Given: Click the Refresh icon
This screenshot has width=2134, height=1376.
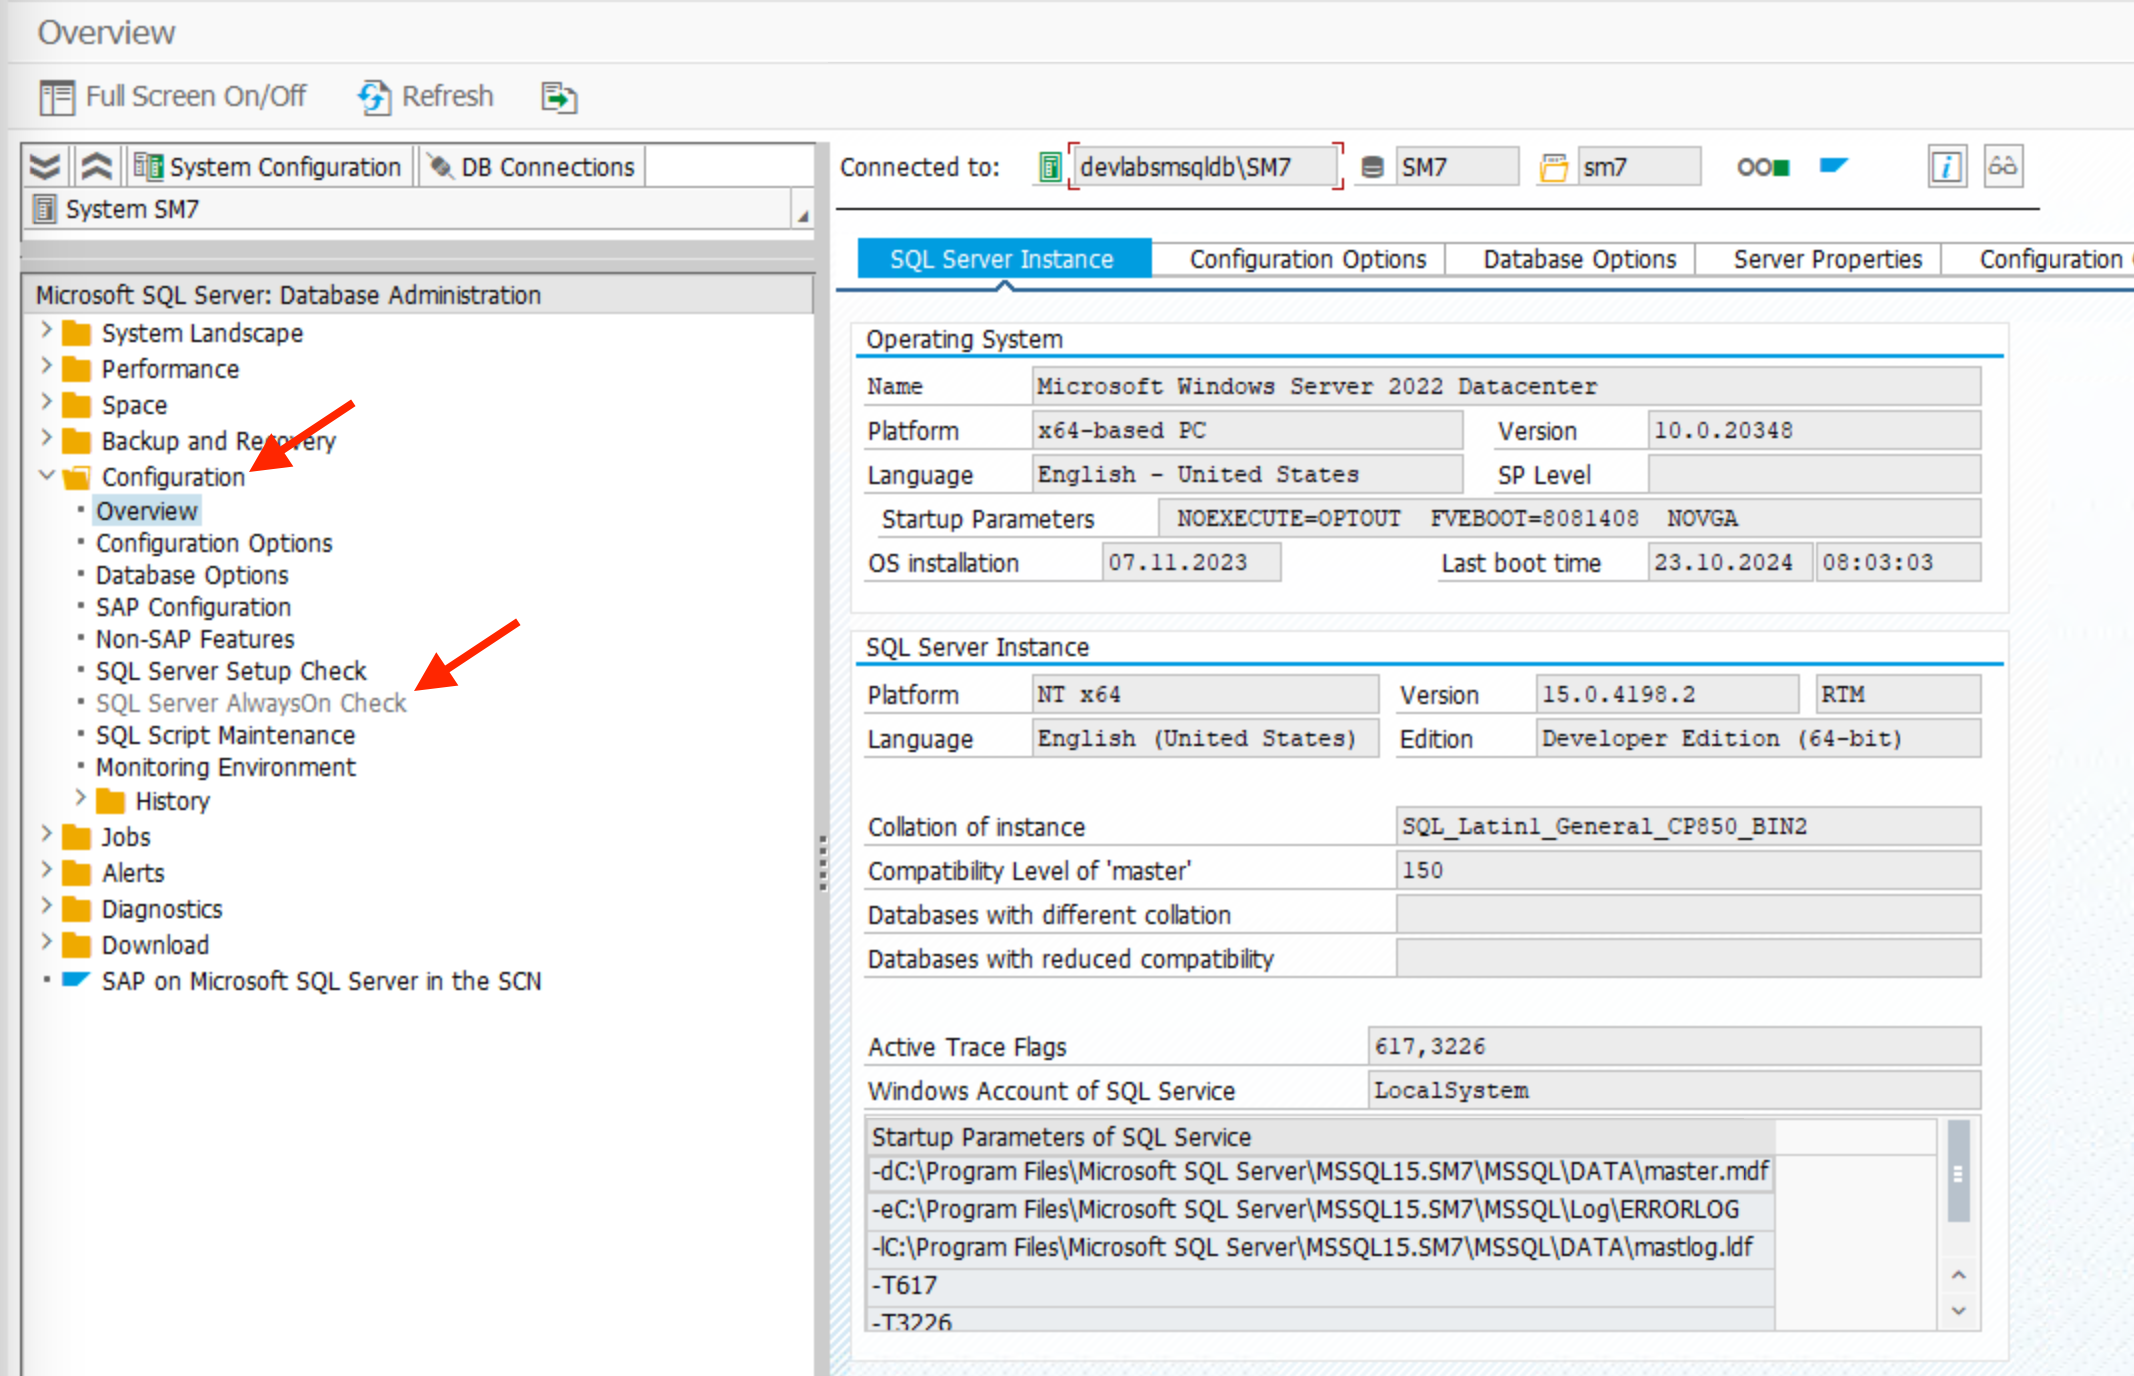Looking at the screenshot, I should tap(374, 97).
